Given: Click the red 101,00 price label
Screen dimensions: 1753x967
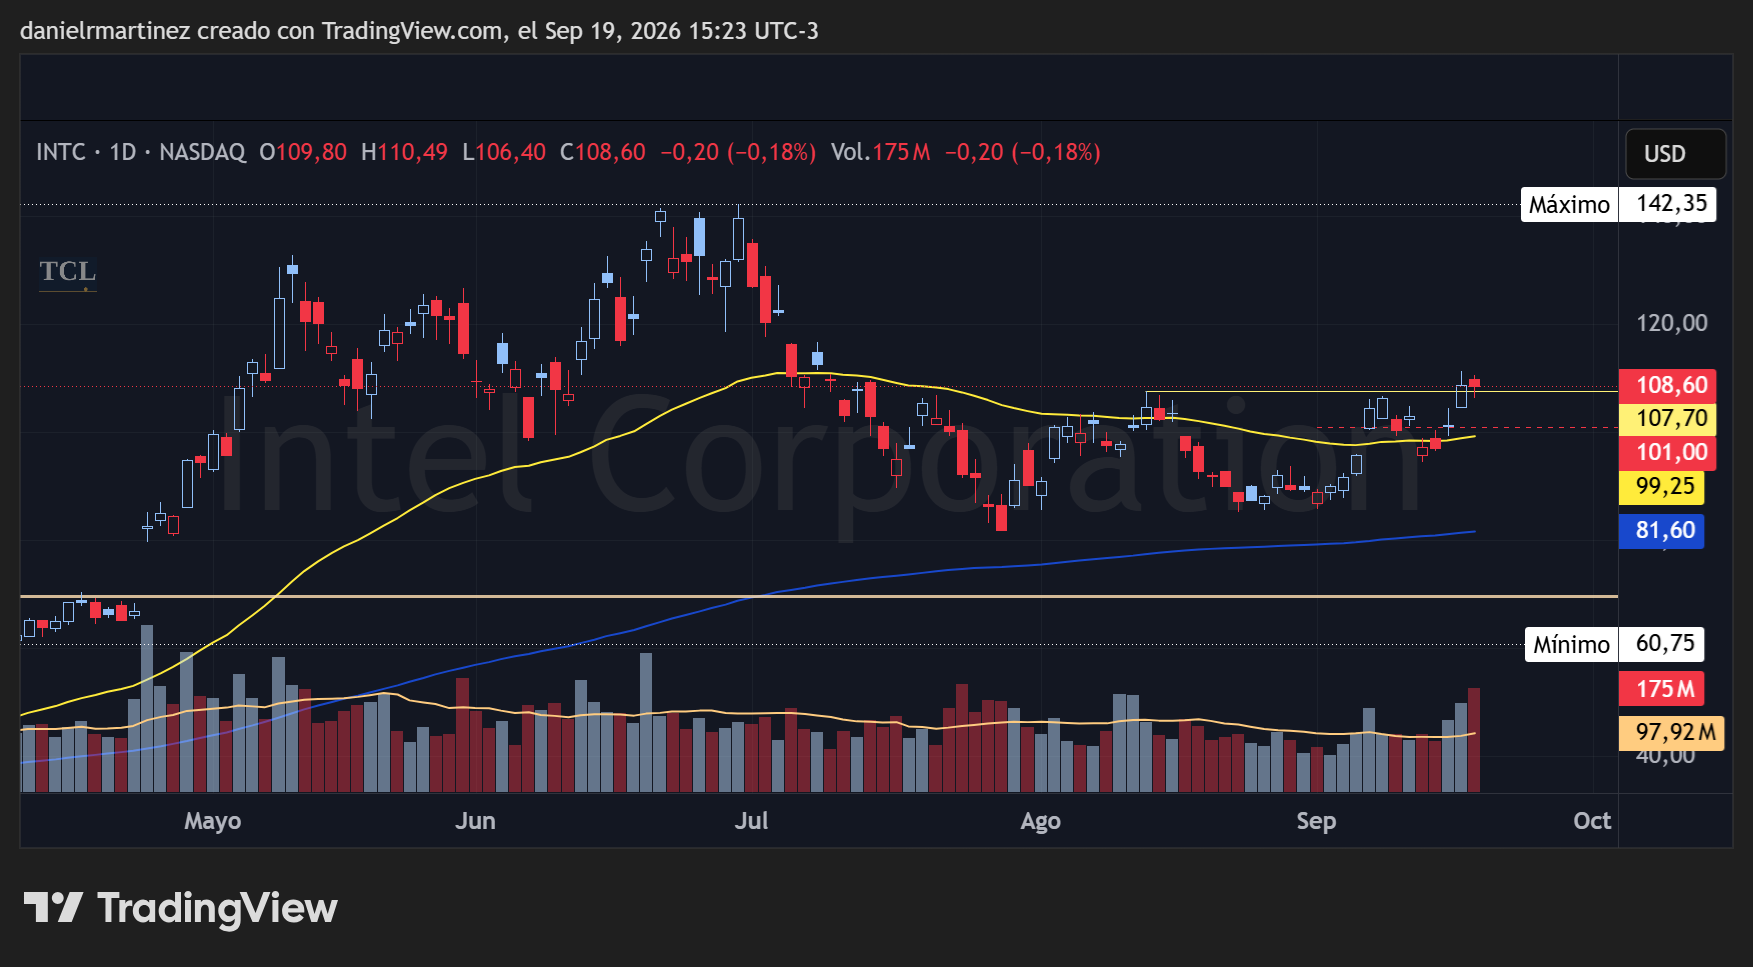Looking at the screenshot, I should [x=1668, y=452].
